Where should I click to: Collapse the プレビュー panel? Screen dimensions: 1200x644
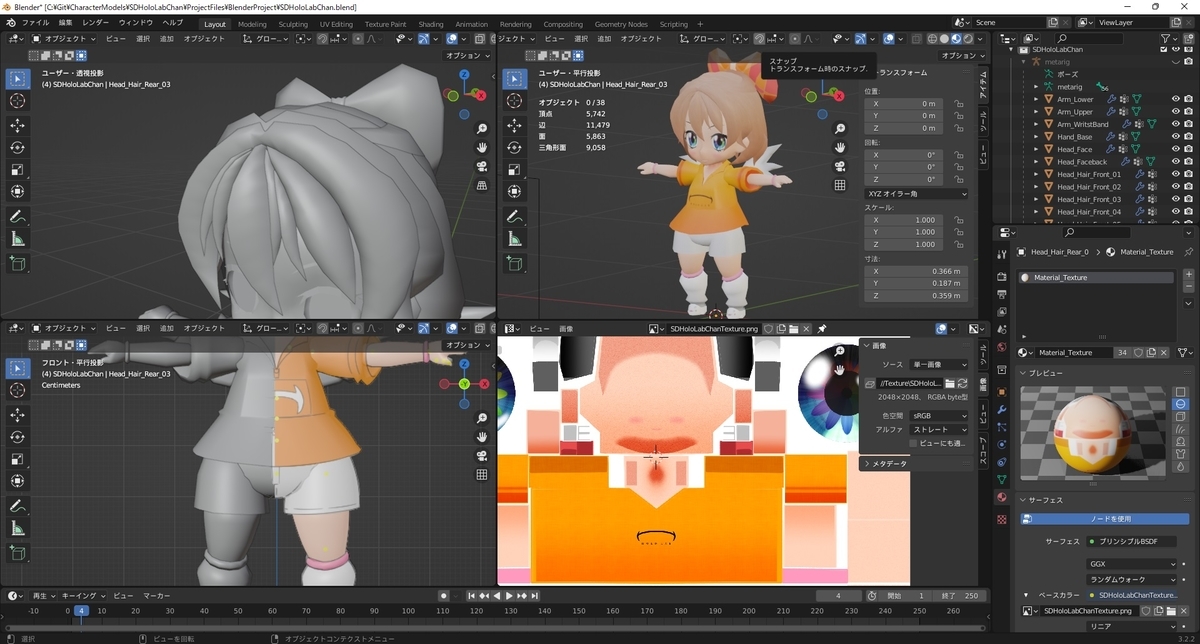tap(1023, 373)
